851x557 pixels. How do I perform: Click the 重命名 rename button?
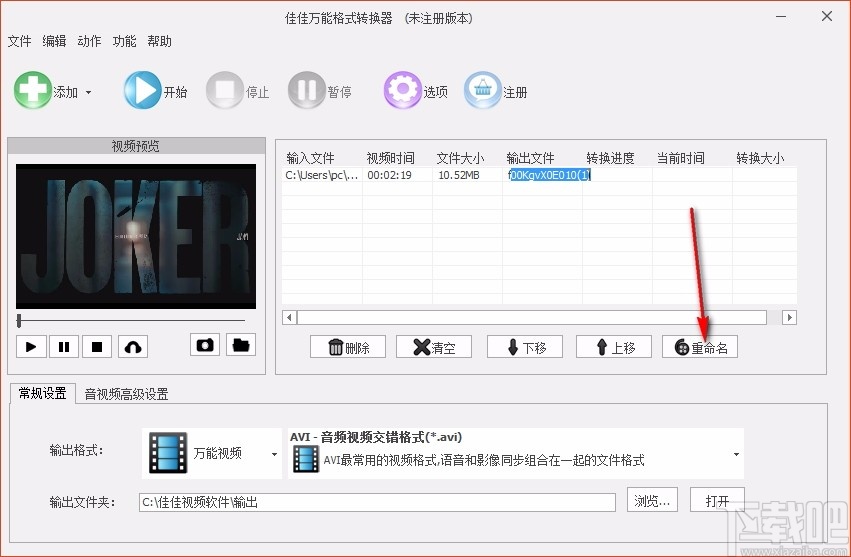click(700, 347)
